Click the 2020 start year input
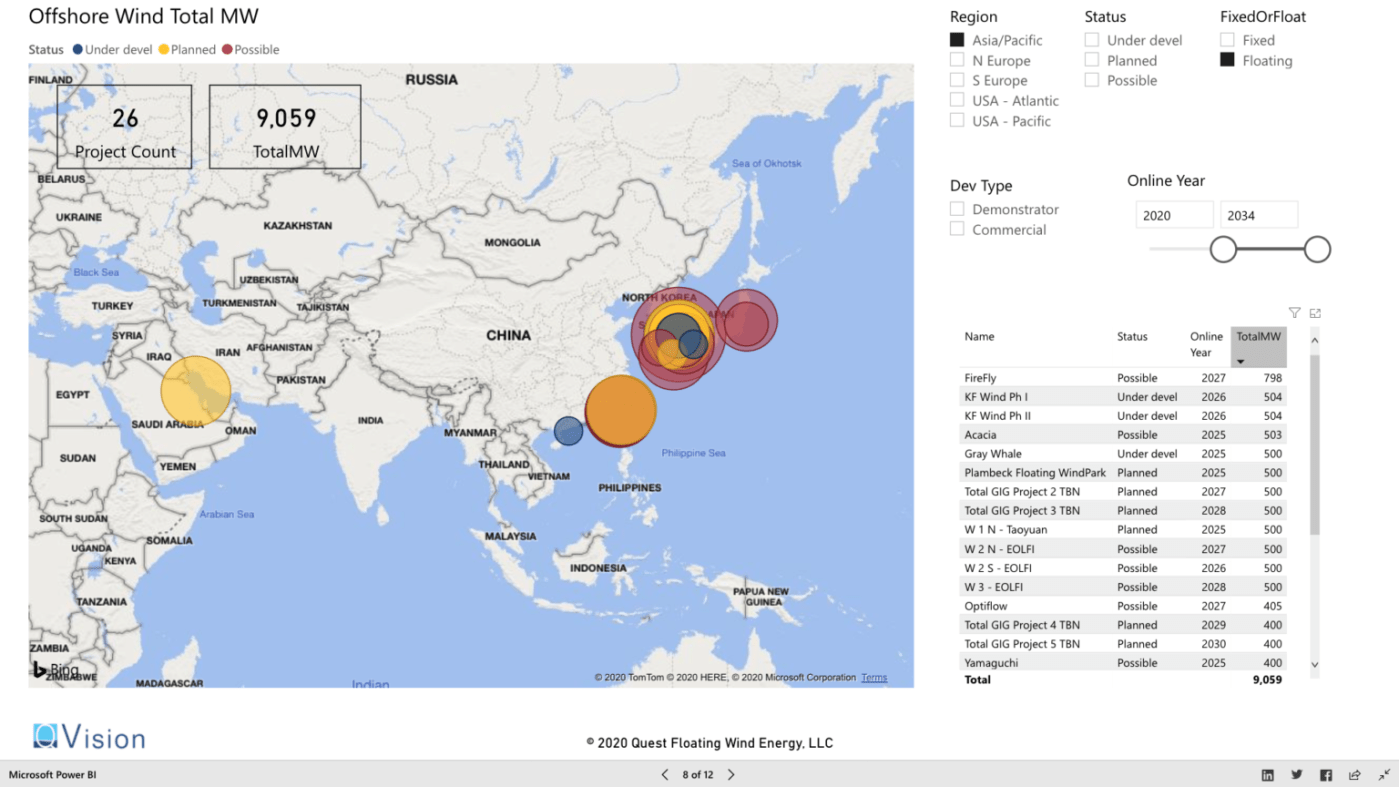 pos(1174,215)
